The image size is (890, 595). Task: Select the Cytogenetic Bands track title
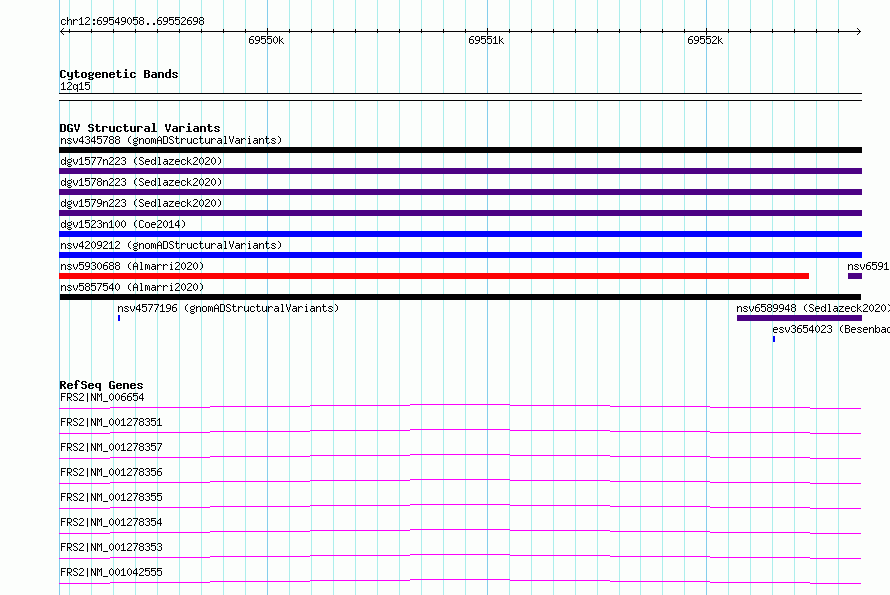click(119, 74)
